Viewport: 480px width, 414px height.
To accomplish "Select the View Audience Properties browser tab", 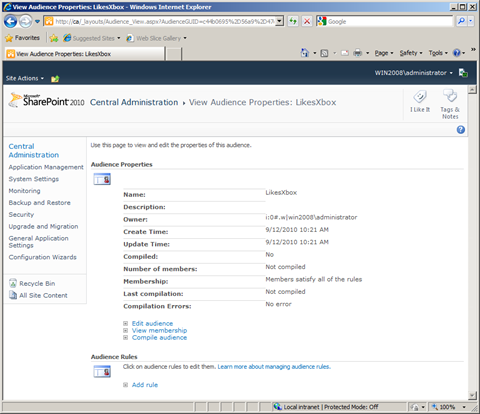I will pos(85,54).
